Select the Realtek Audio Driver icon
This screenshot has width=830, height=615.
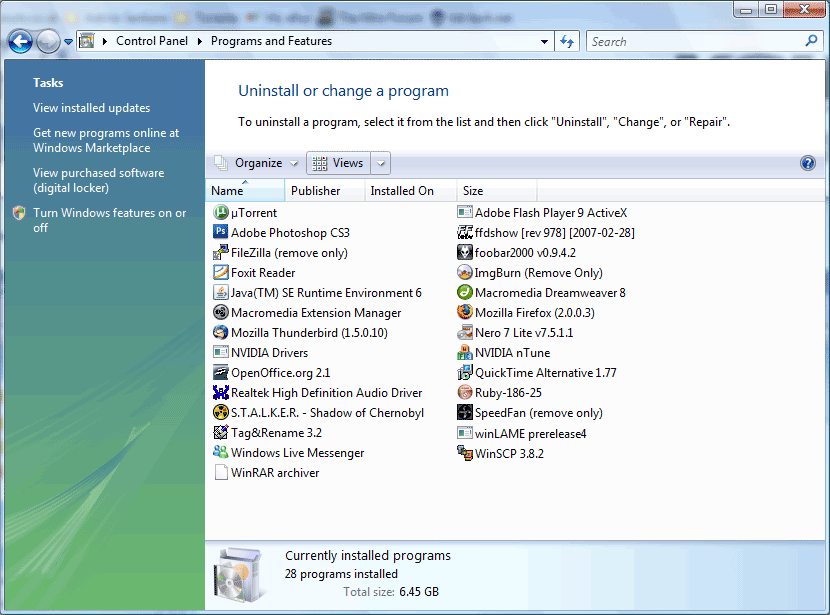coord(220,393)
